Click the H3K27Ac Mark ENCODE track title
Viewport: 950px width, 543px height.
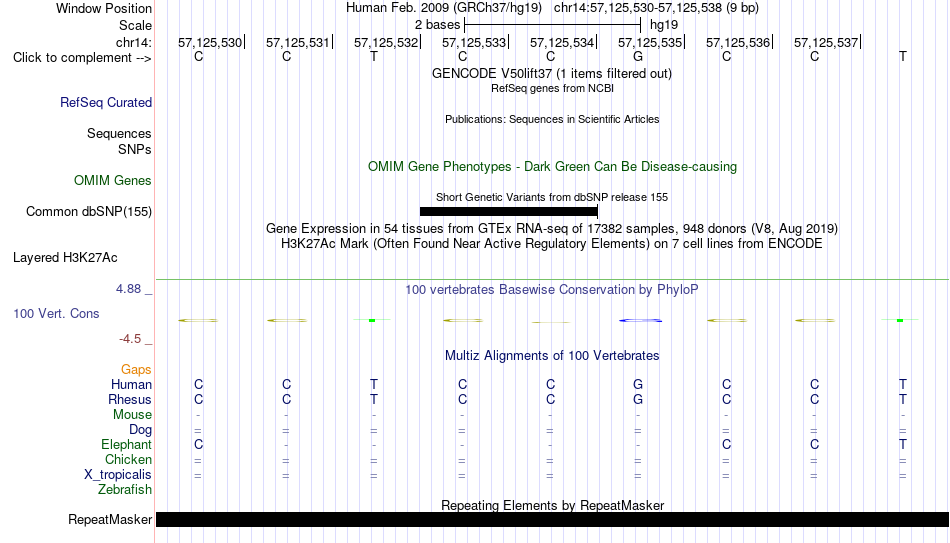click(x=552, y=244)
